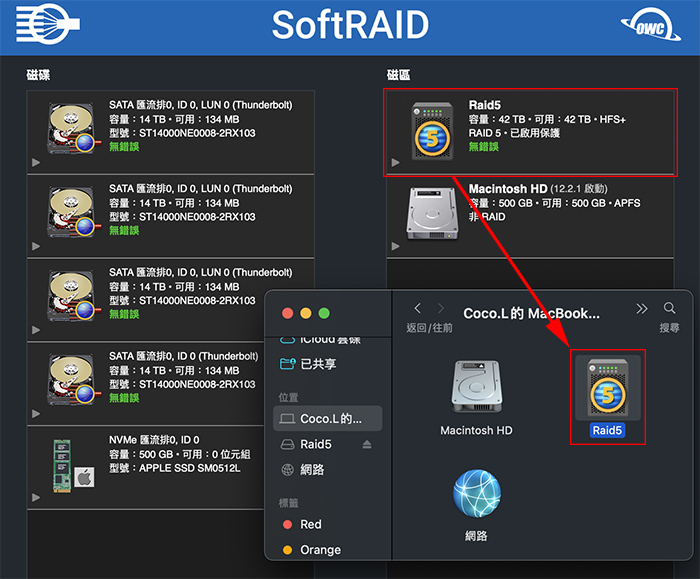
Task: Click '容量:500 GB · 可用:0 位元組' text
Action: pos(179,454)
